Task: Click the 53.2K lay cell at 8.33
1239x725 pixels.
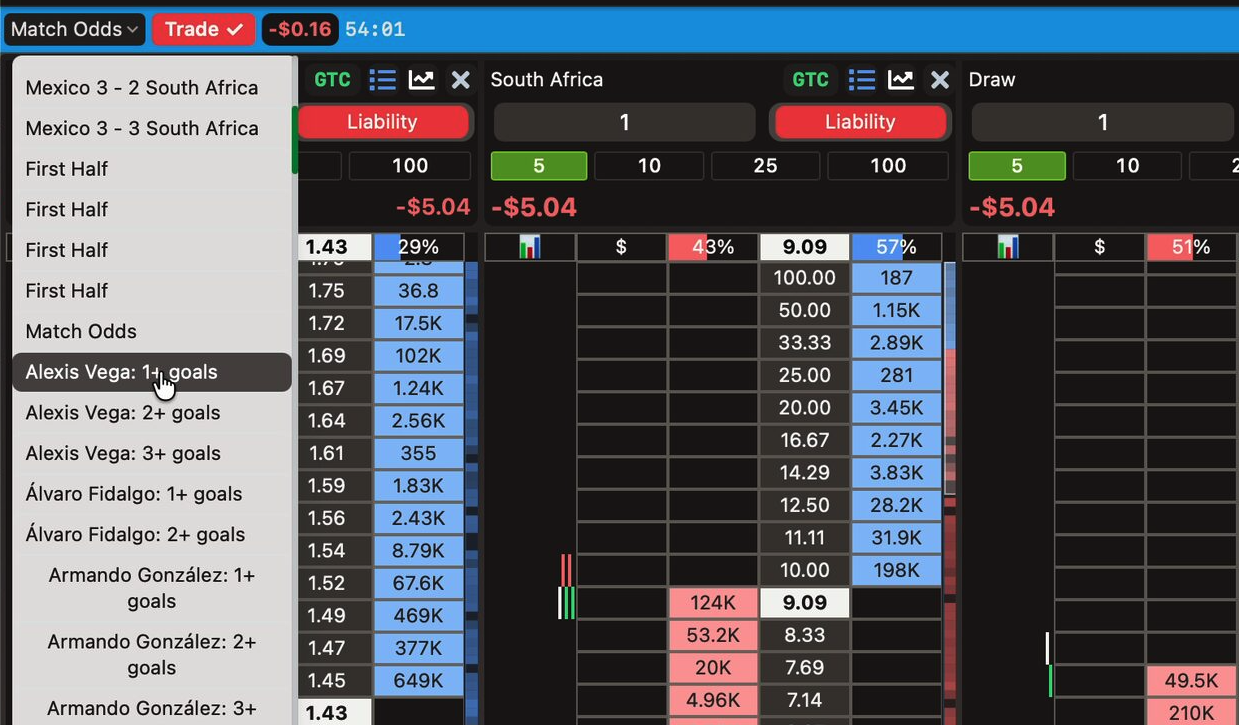Action: coord(713,635)
